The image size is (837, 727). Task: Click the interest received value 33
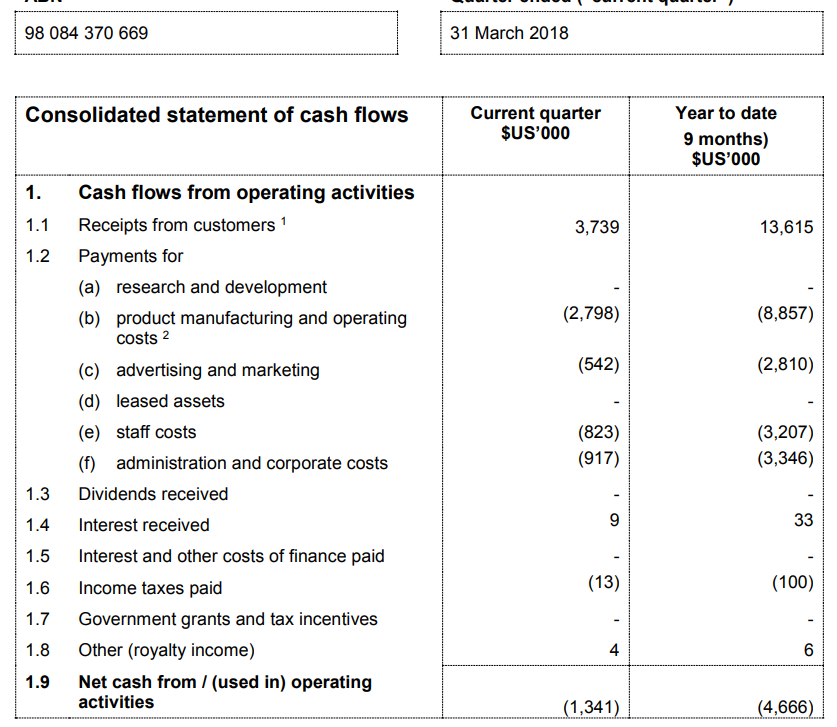(x=803, y=520)
